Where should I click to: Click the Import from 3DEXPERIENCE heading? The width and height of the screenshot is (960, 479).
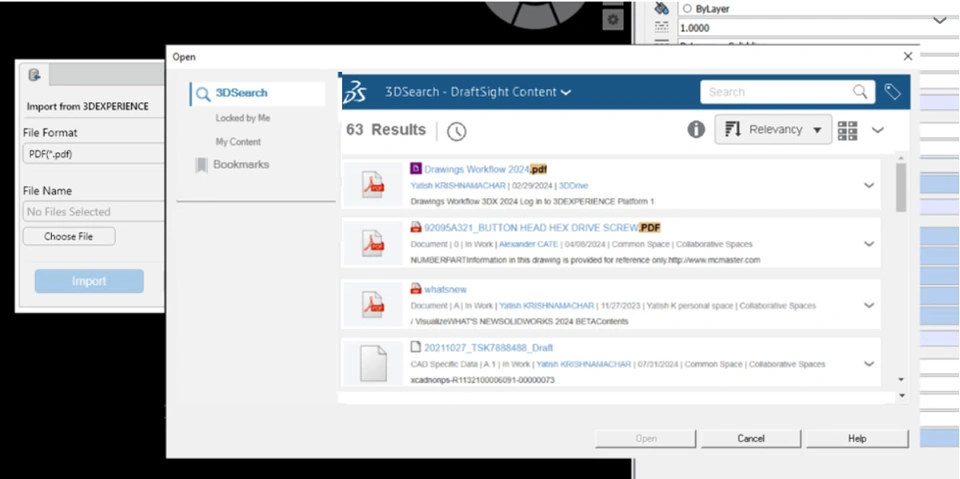(88, 107)
